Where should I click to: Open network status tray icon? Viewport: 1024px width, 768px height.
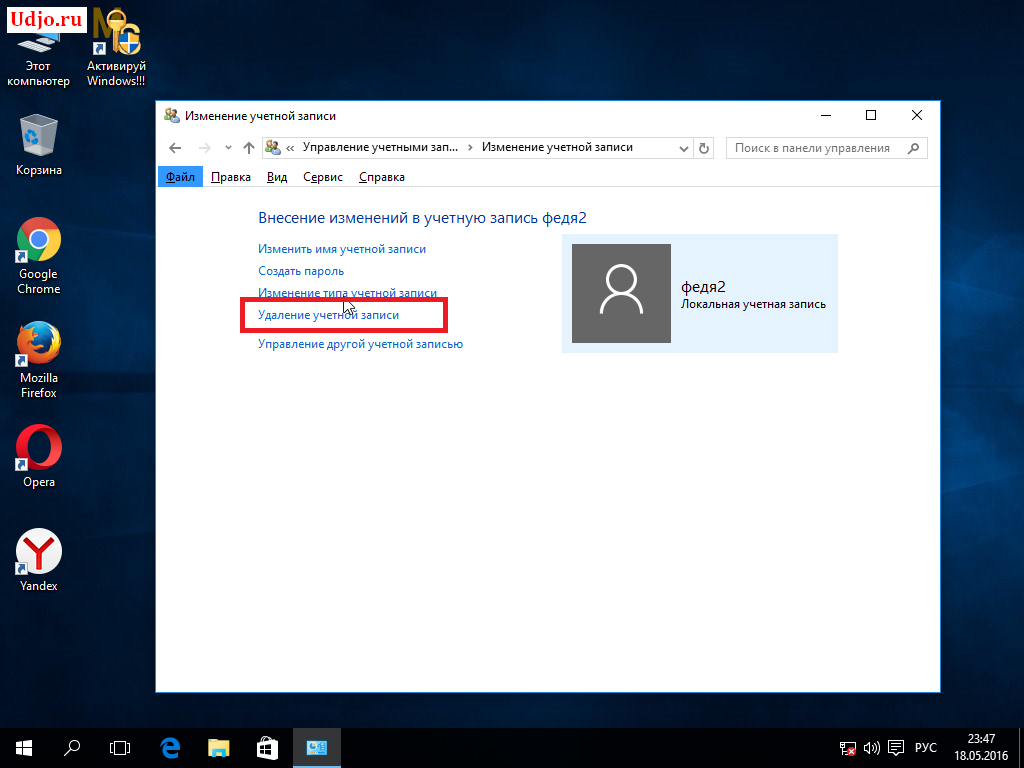848,748
